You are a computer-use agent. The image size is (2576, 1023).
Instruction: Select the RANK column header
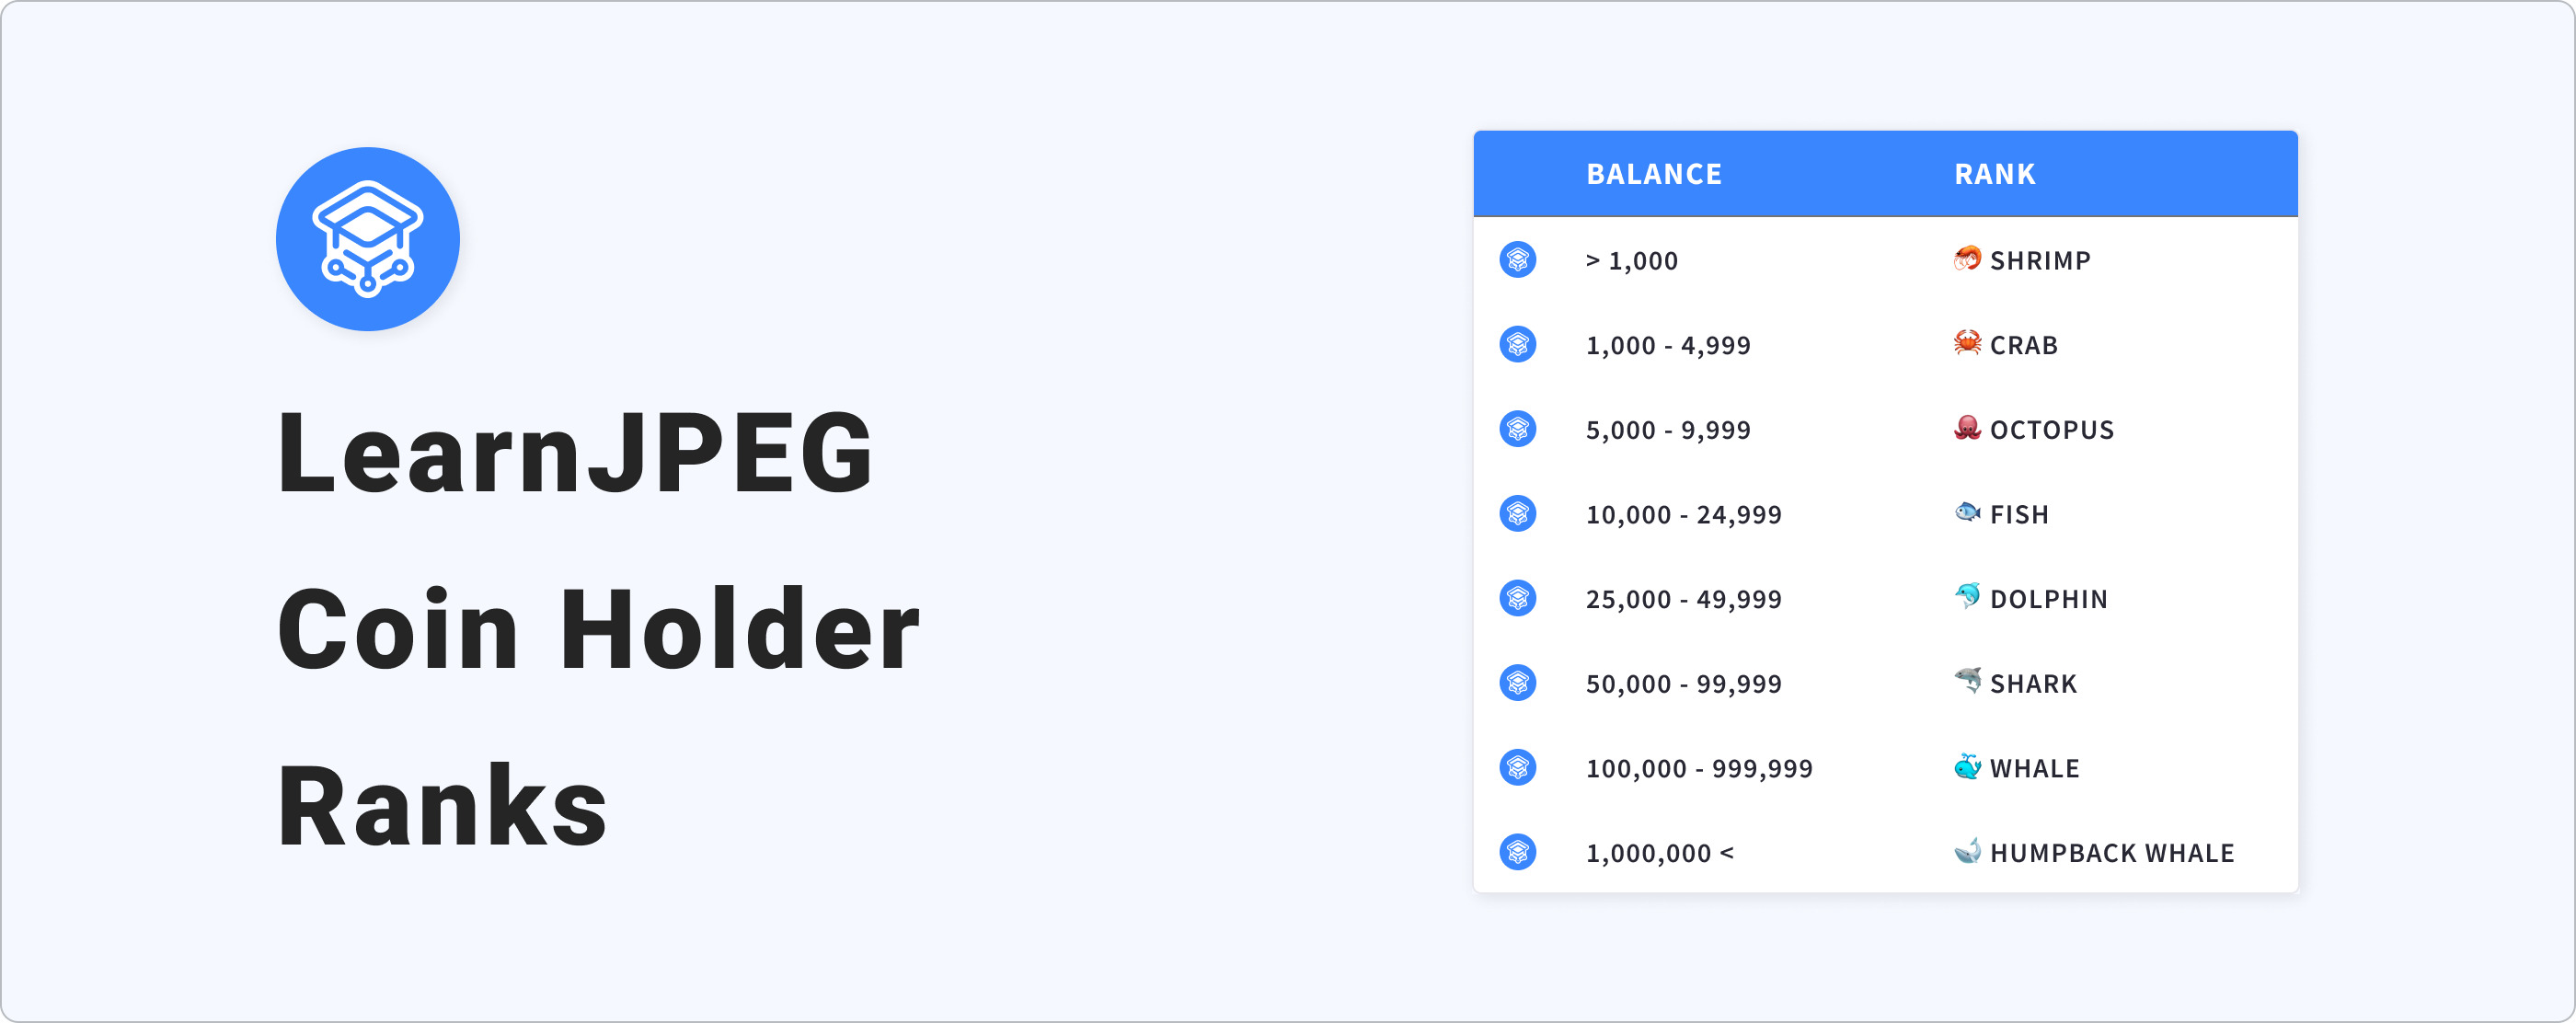point(1995,174)
